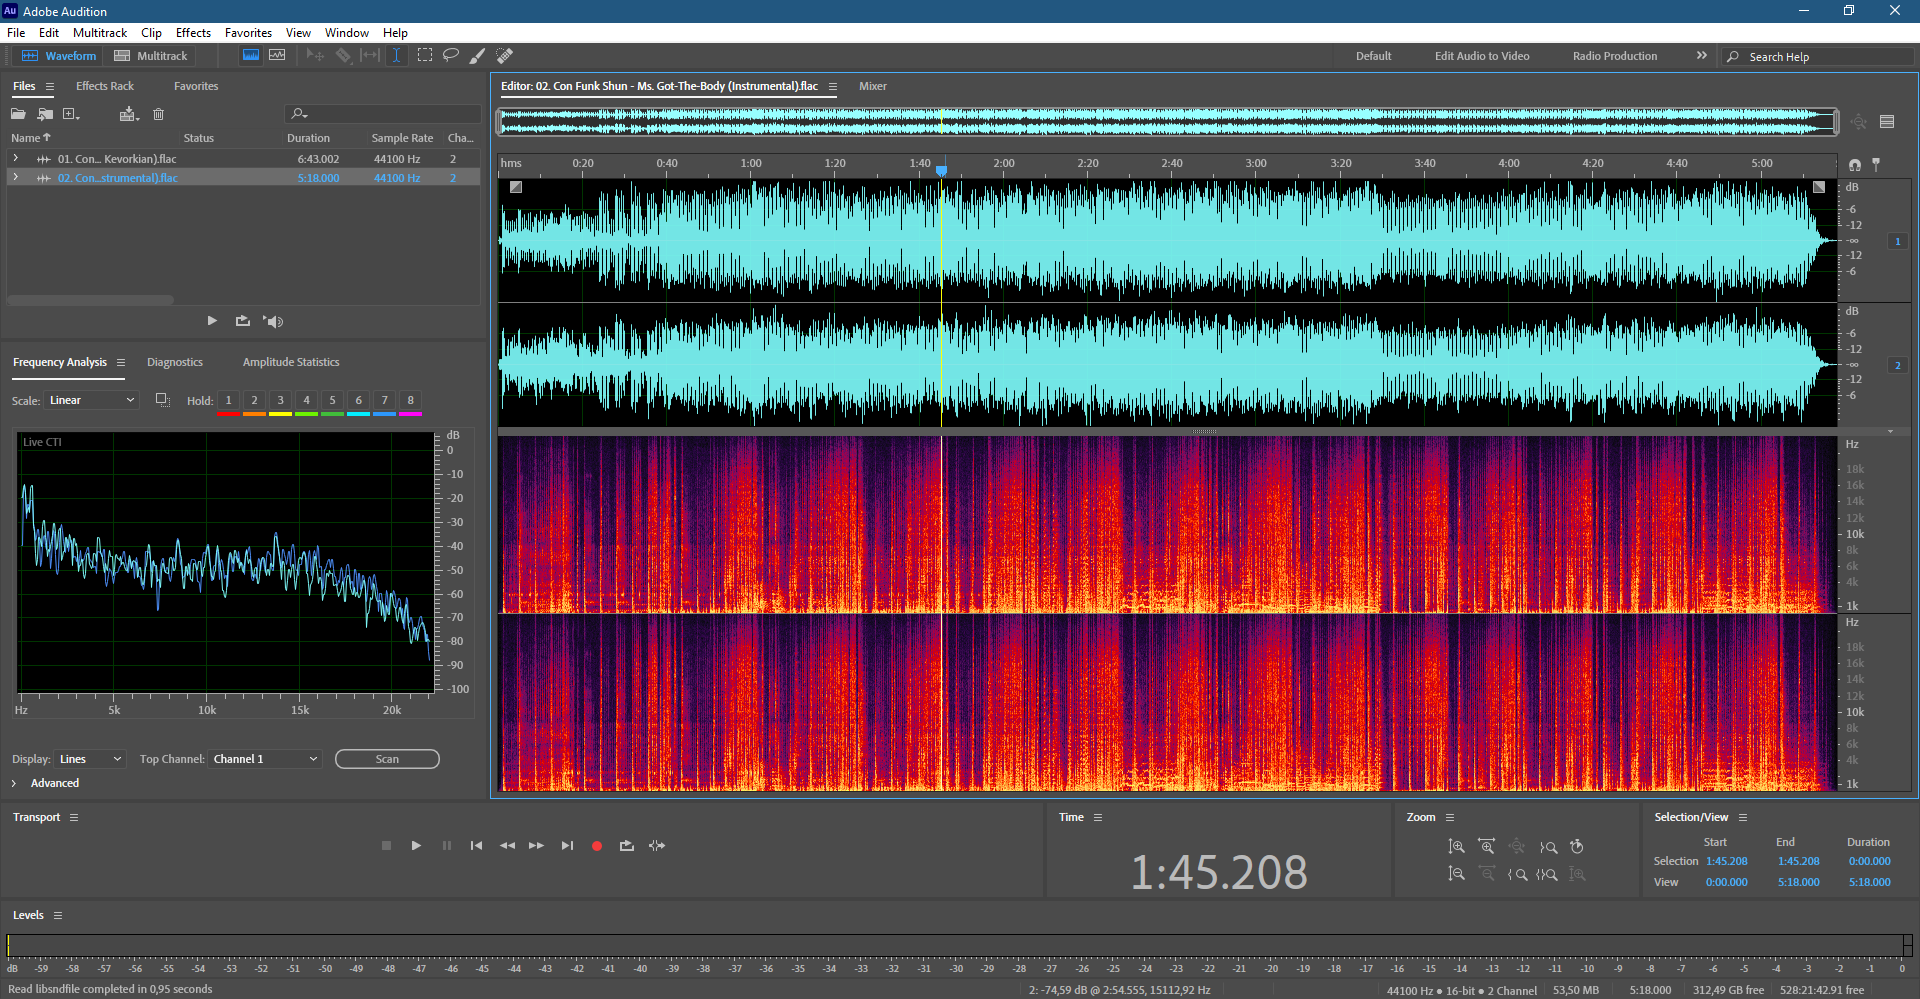Click the Import File icon in Files panel
The image size is (1920, 999).
pos(45,114)
